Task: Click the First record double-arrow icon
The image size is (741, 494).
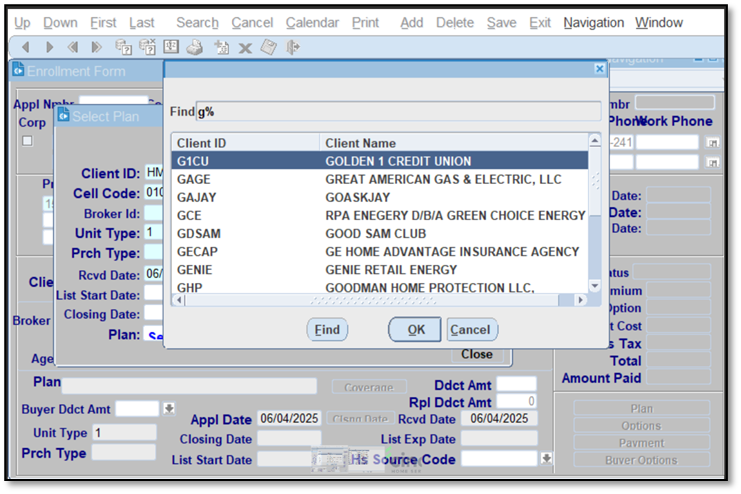Action: click(72, 47)
